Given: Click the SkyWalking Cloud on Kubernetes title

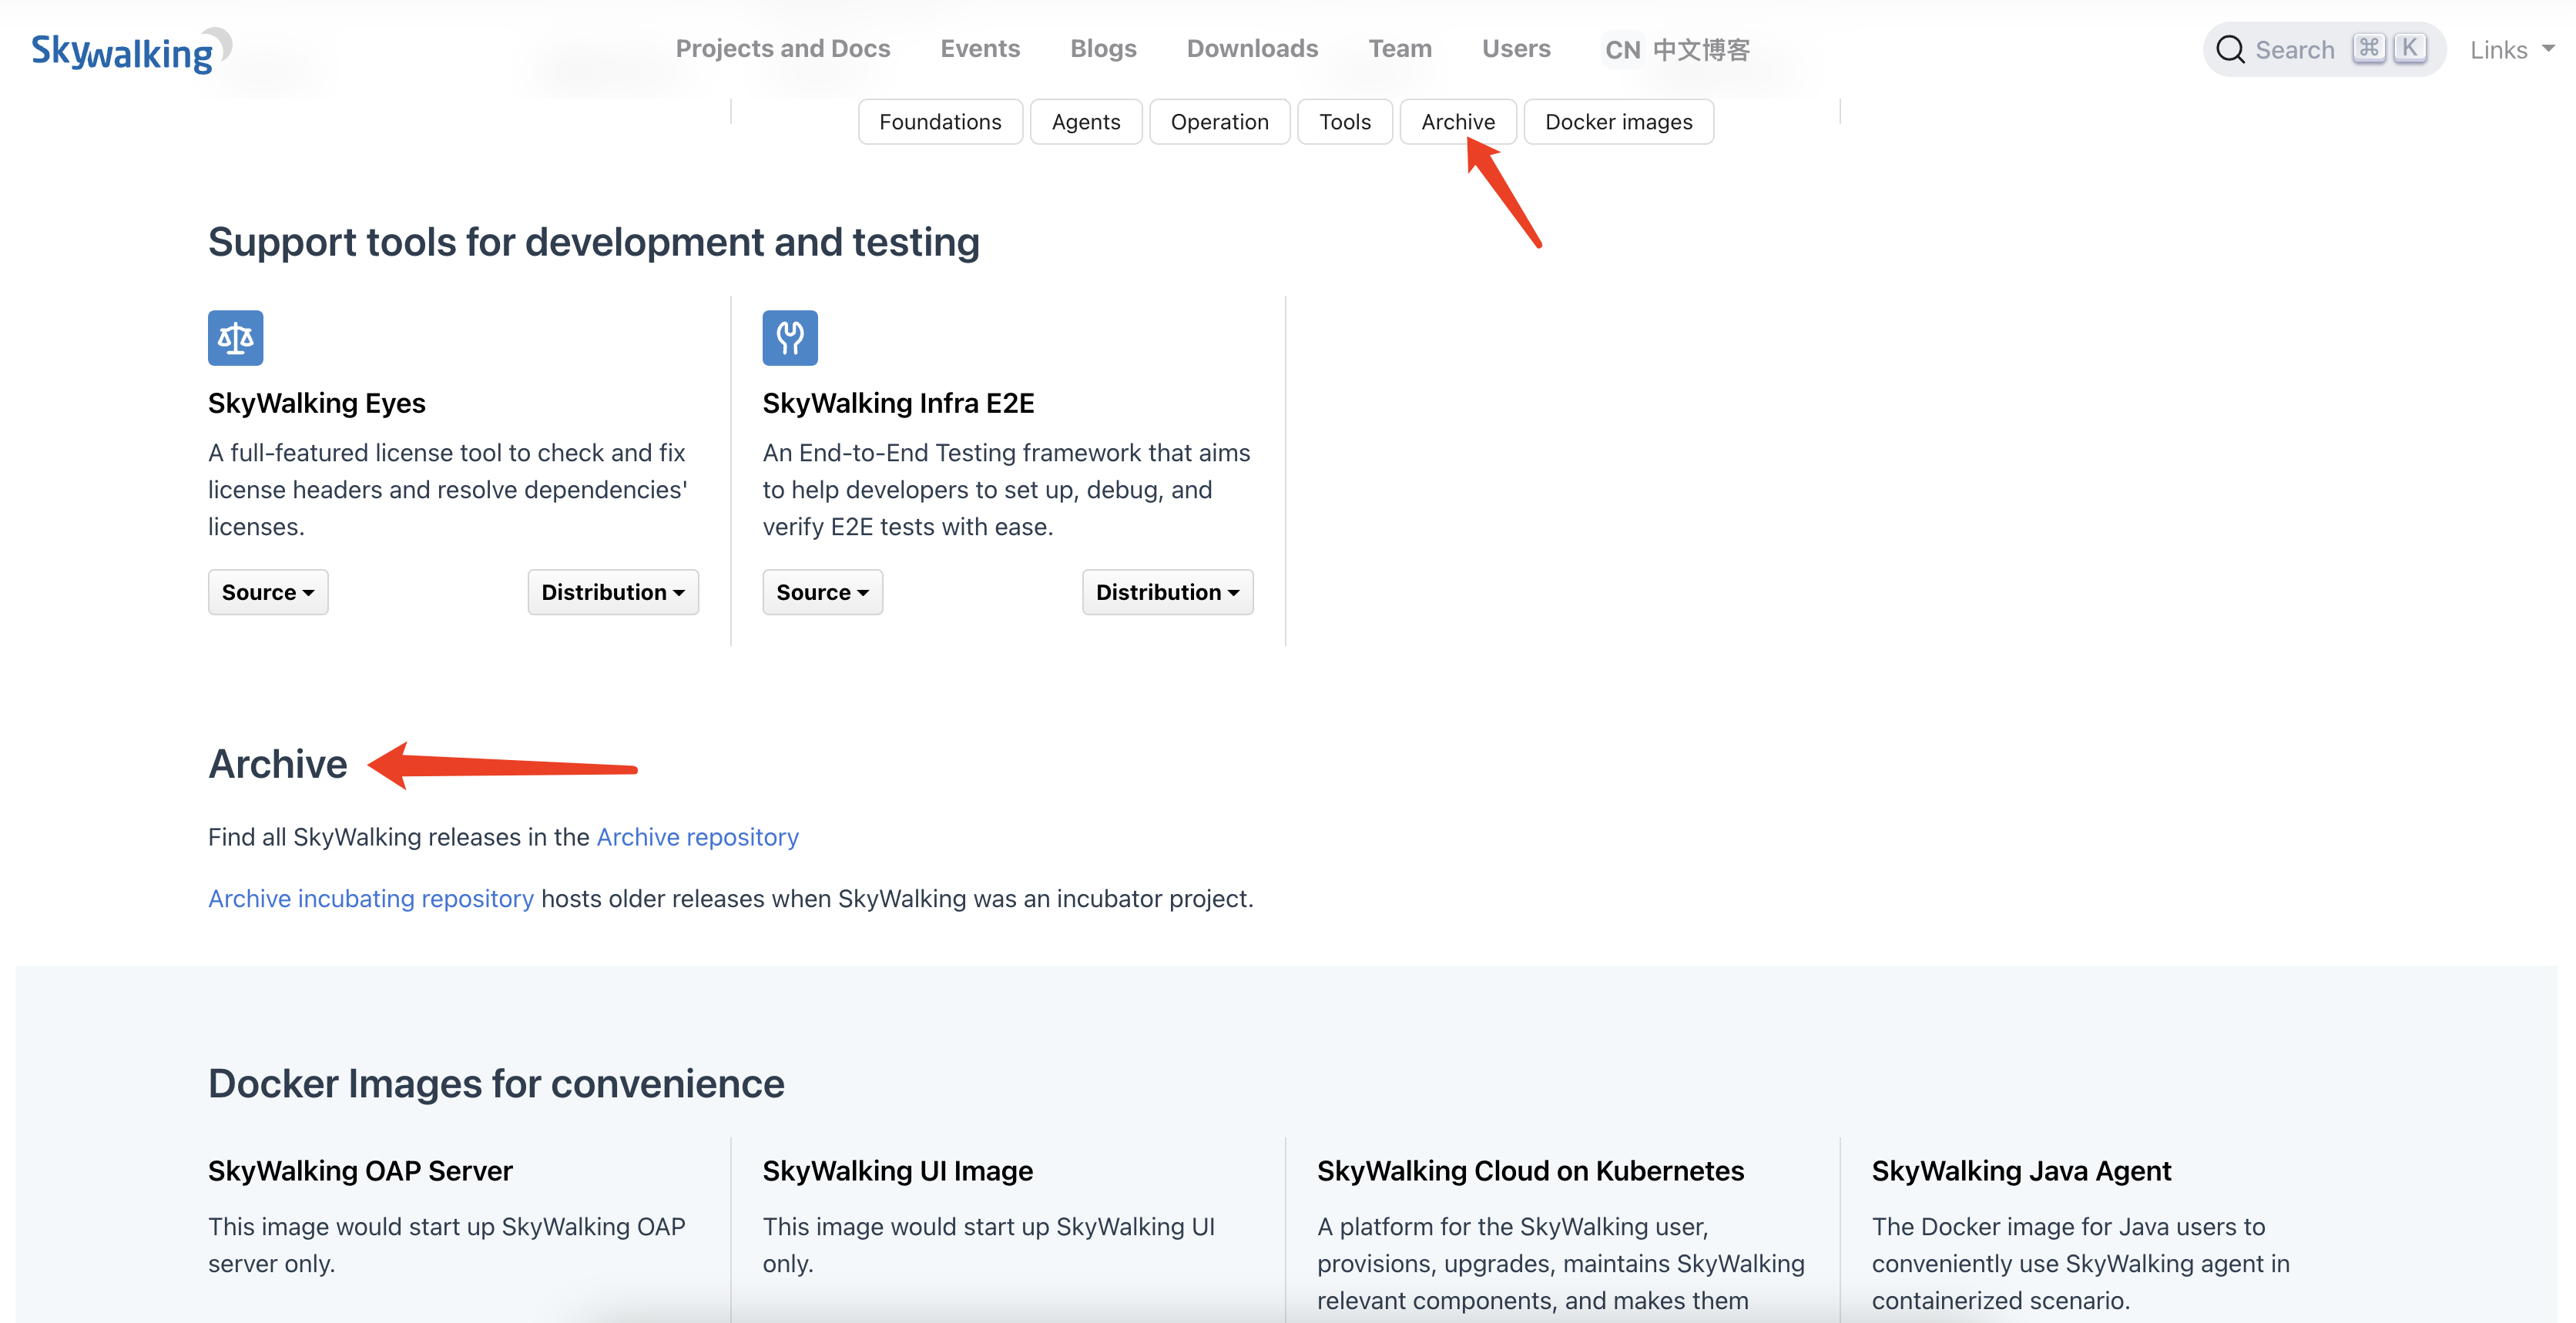Looking at the screenshot, I should click(x=1530, y=1171).
